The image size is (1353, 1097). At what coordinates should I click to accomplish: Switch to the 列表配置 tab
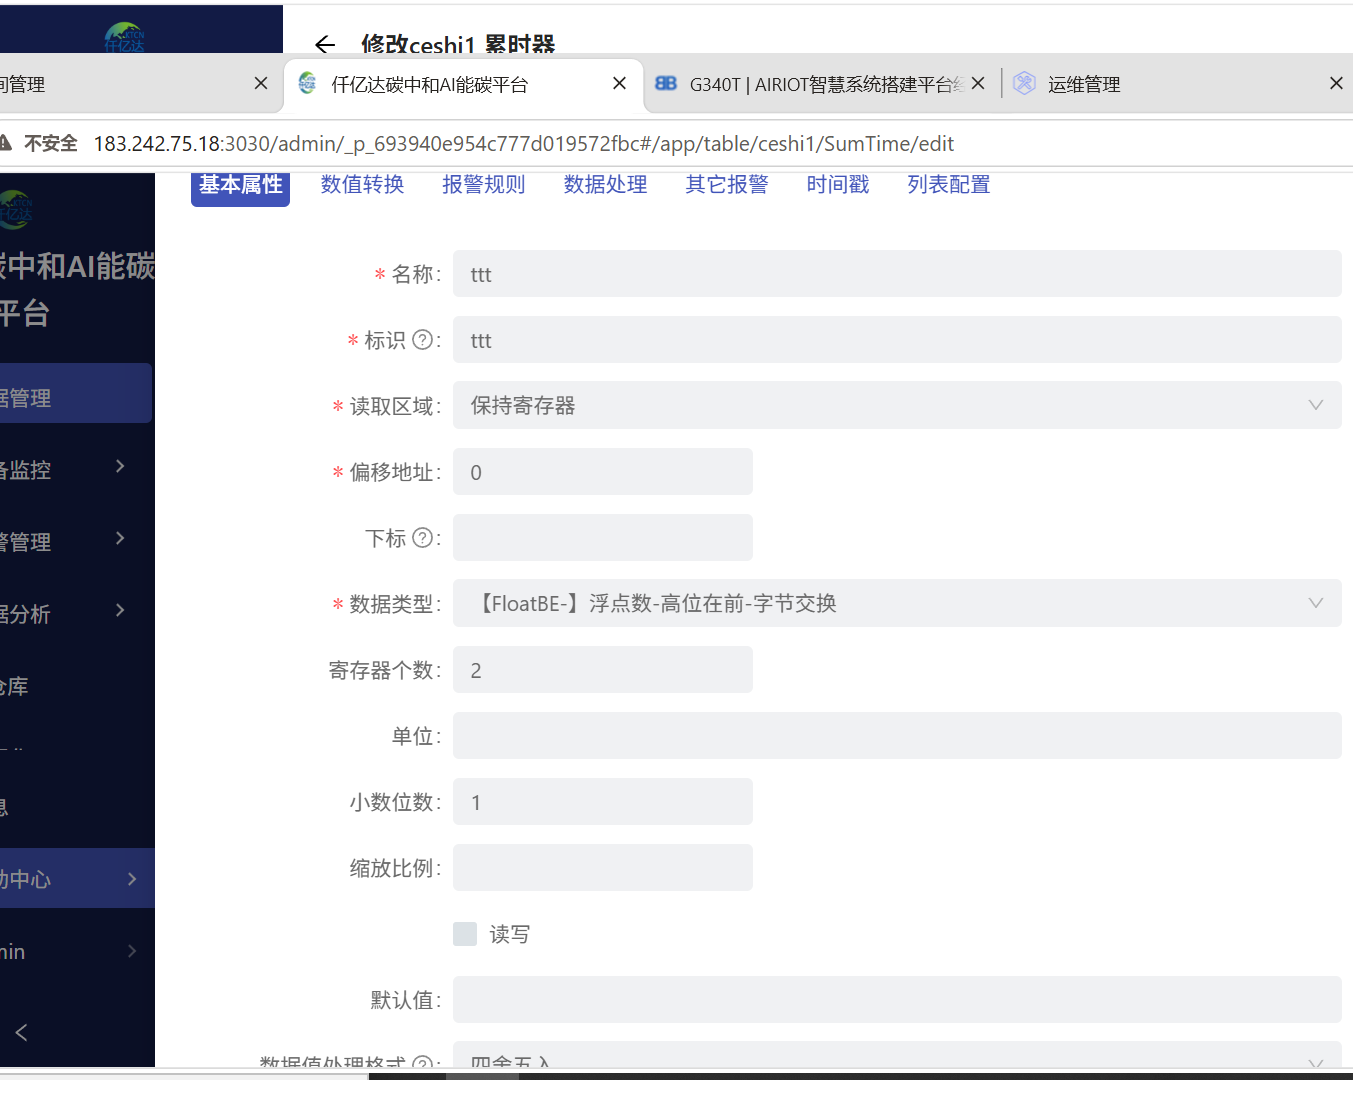click(x=949, y=185)
